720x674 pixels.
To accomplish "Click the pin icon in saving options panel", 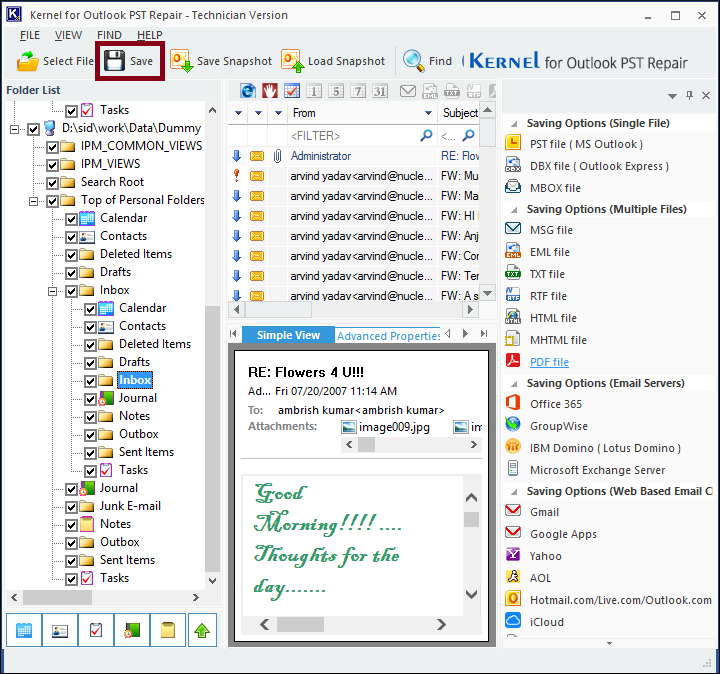I will 689,95.
